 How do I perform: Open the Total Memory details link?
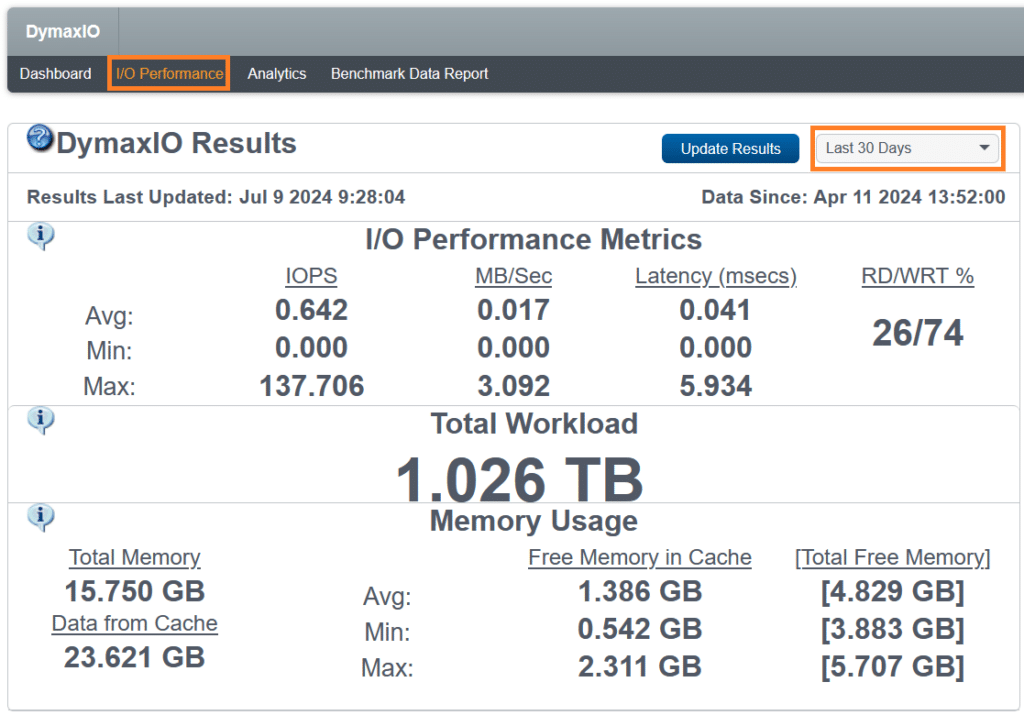point(134,558)
